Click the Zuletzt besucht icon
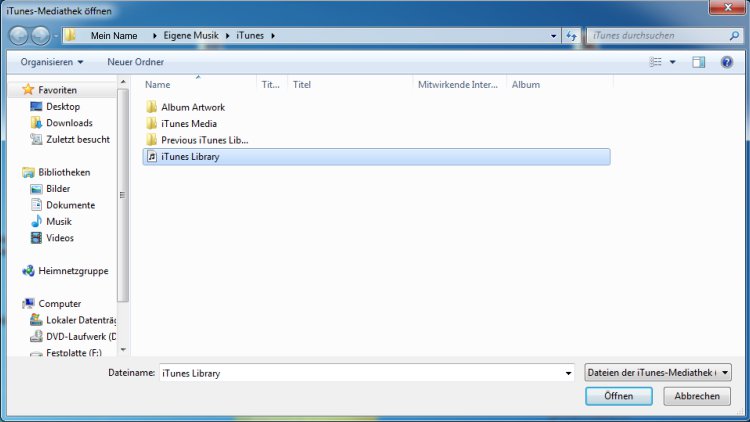 36,139
